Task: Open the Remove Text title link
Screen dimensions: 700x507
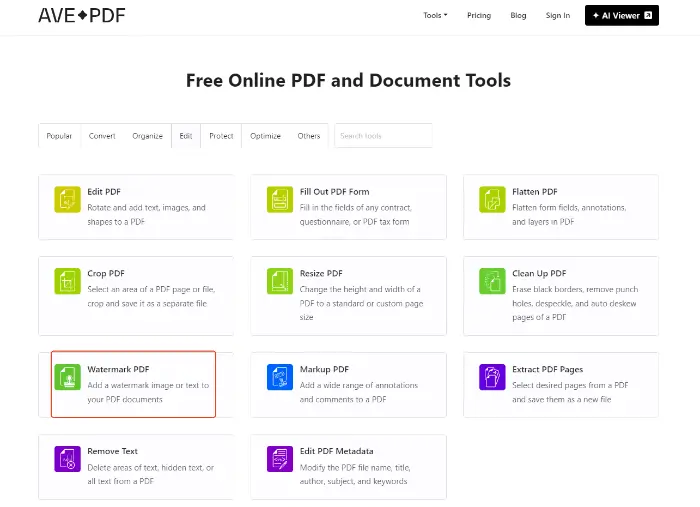Action: click(112, 451)
